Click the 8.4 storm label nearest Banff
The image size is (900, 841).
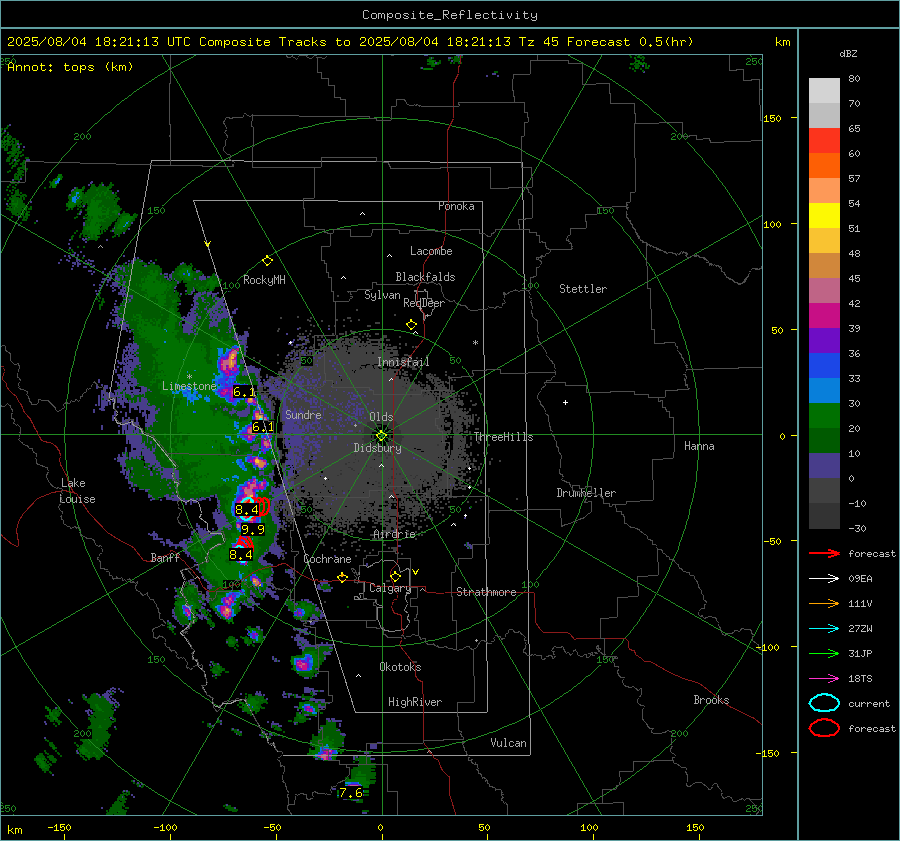pyautogui.click(x=240, y=555)
